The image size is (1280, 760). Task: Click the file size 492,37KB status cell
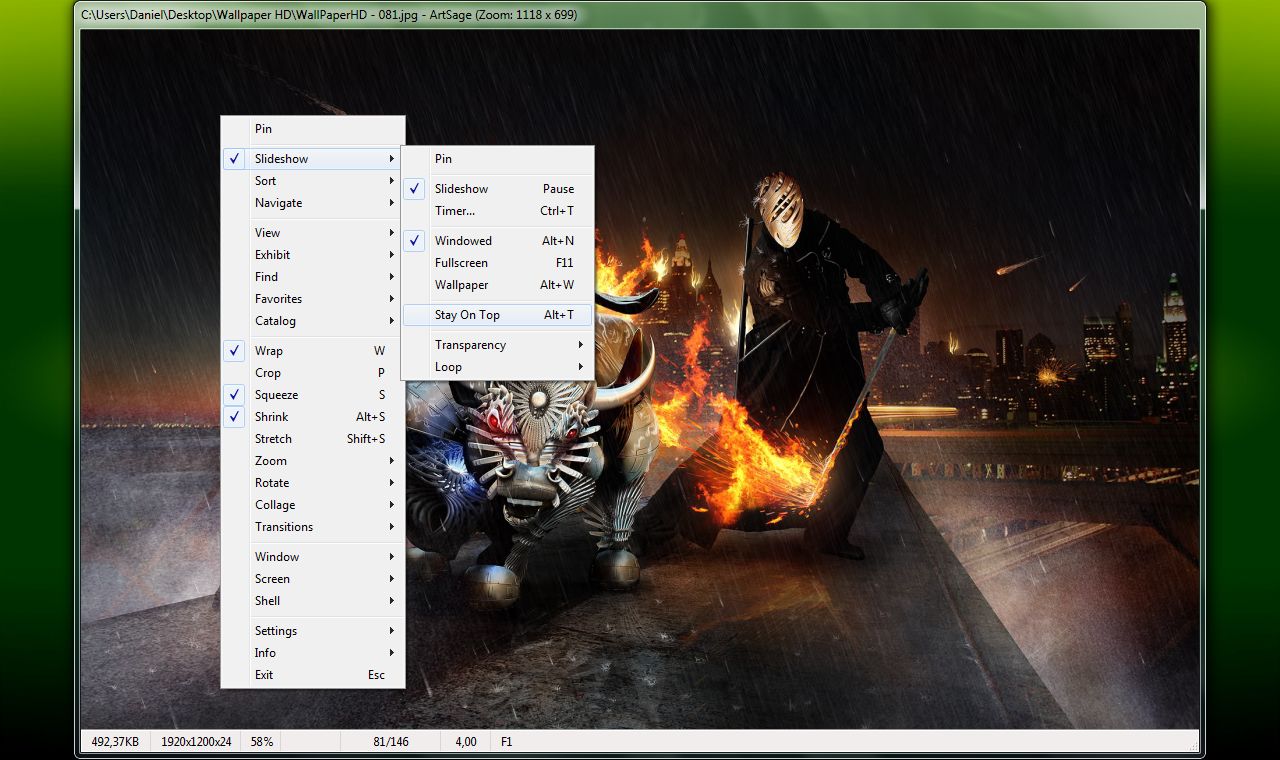coord(115,742)
